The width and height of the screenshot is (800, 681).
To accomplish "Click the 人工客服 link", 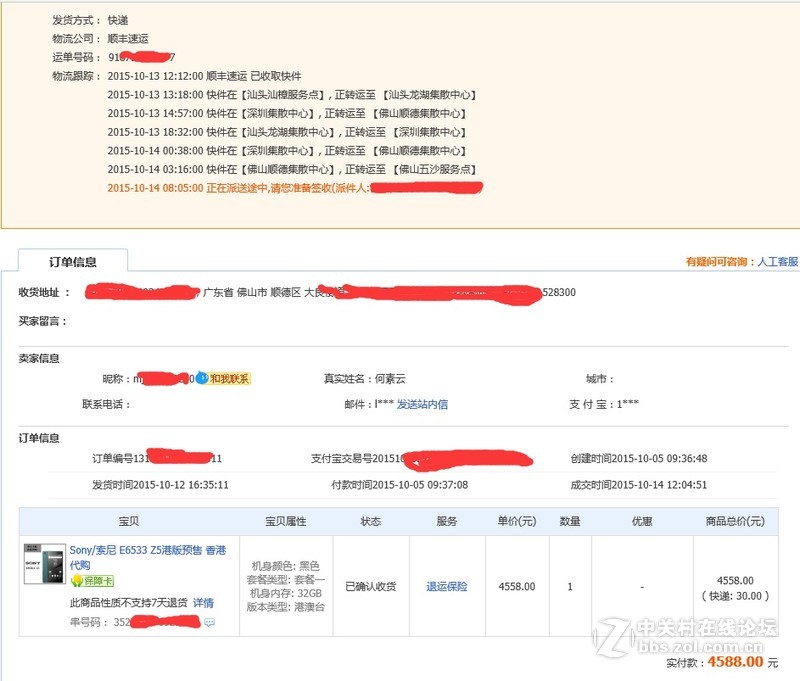I will pos(778,262).
